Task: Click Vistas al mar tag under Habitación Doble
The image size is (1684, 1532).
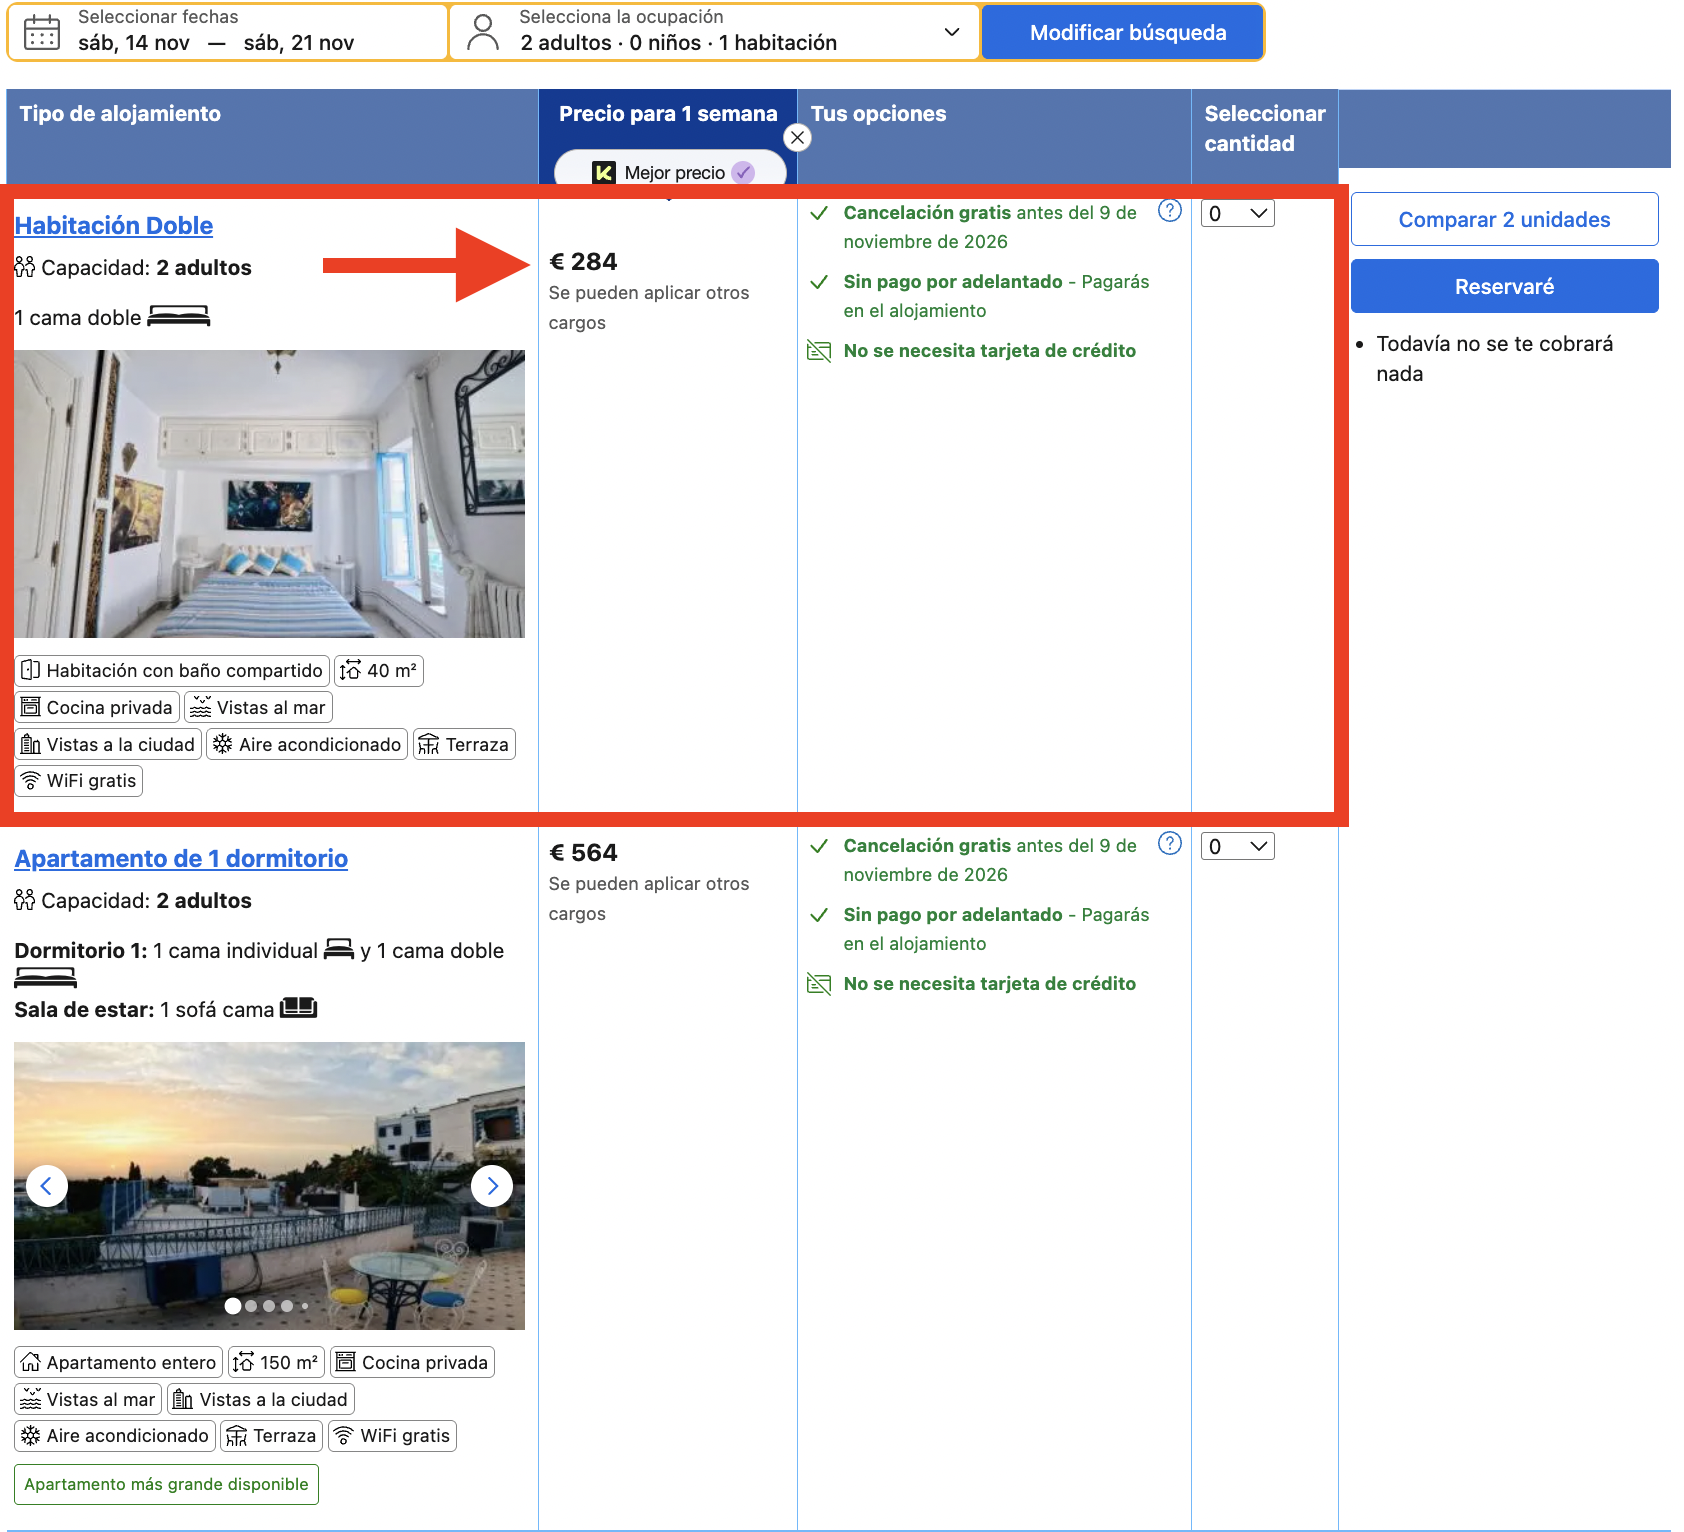Action: point(259,707)
